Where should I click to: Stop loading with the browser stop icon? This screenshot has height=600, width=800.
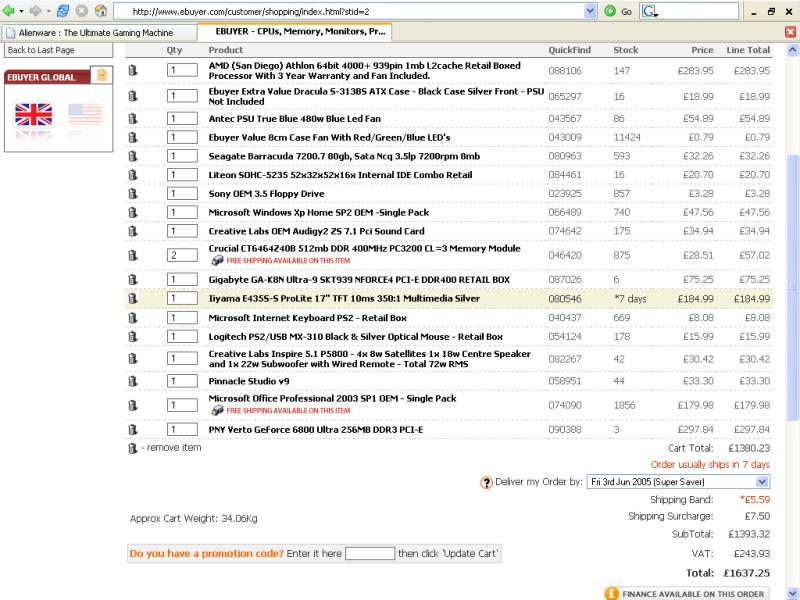(x=81, y=11)
